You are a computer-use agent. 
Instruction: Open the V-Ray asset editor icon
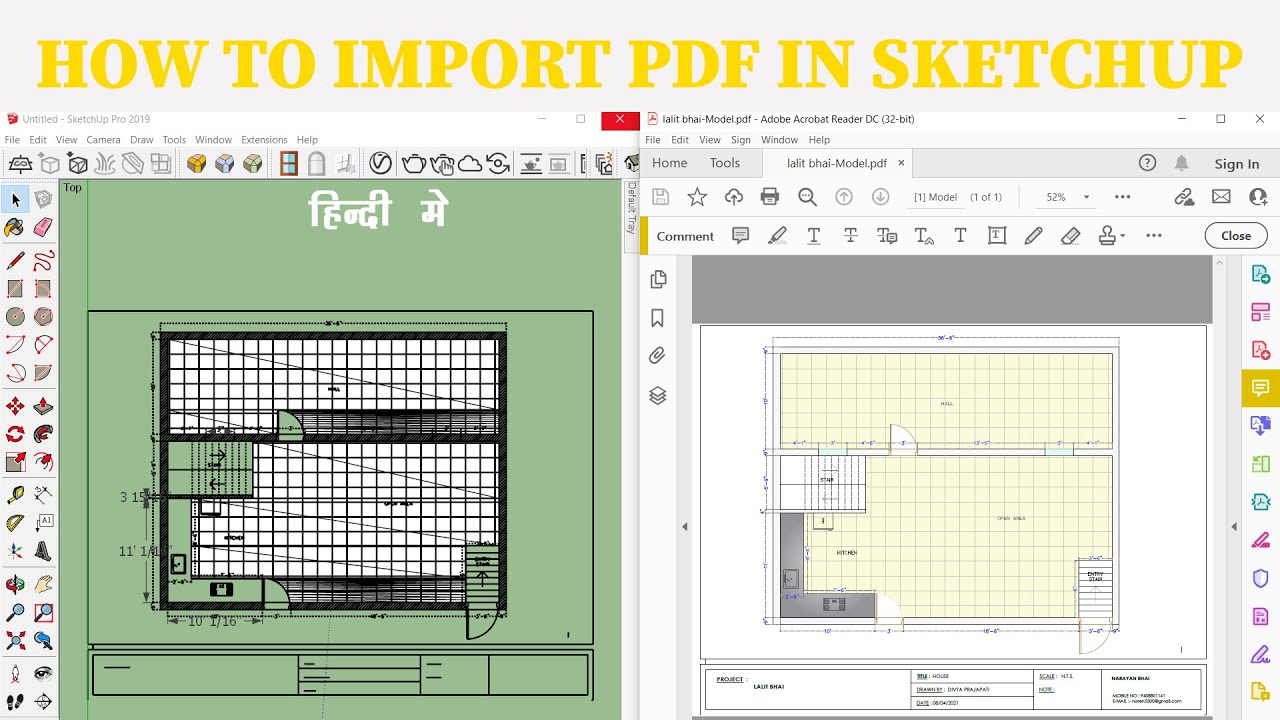point(380,163)
